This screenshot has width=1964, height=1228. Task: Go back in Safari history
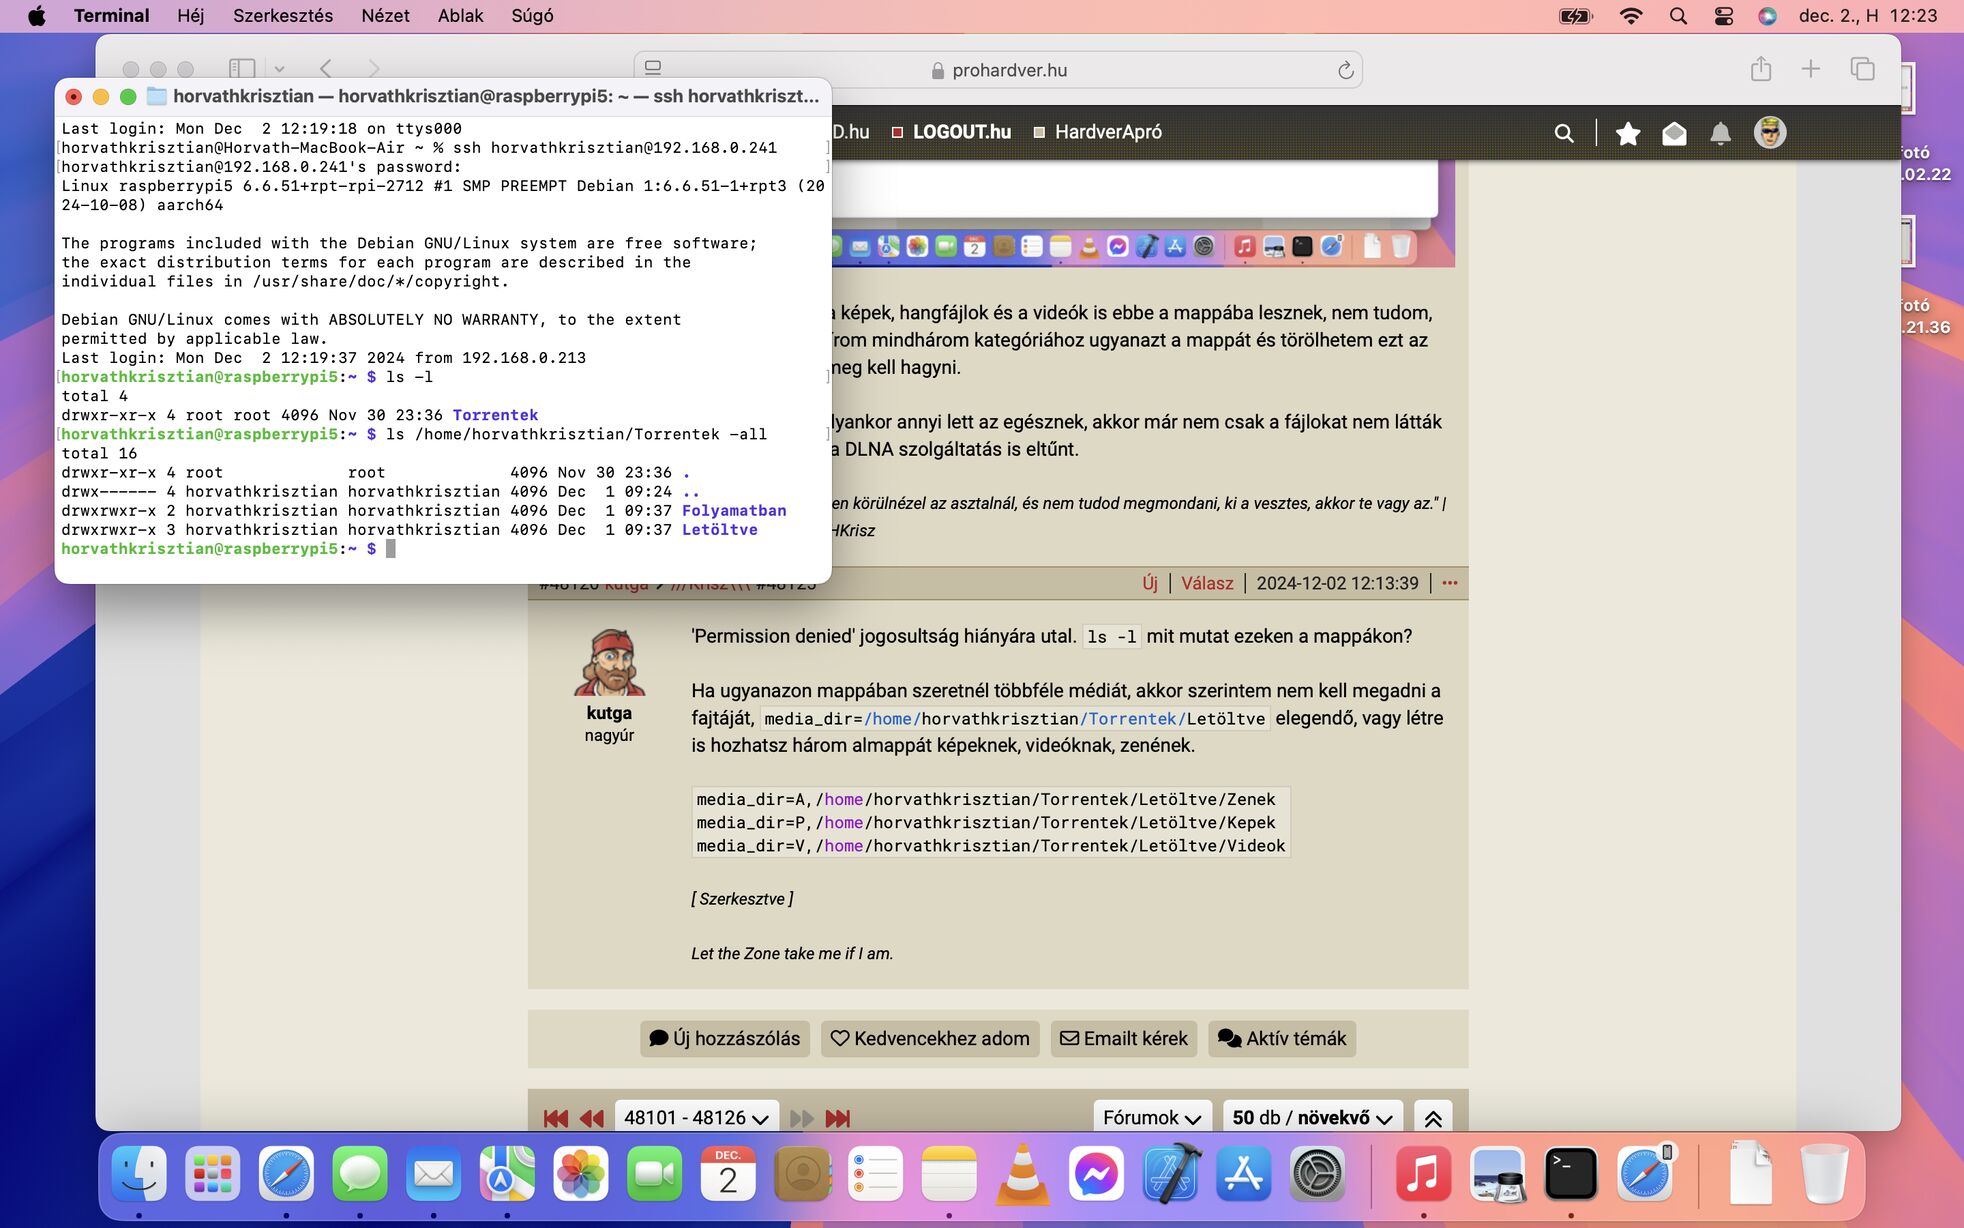point(326,69)
